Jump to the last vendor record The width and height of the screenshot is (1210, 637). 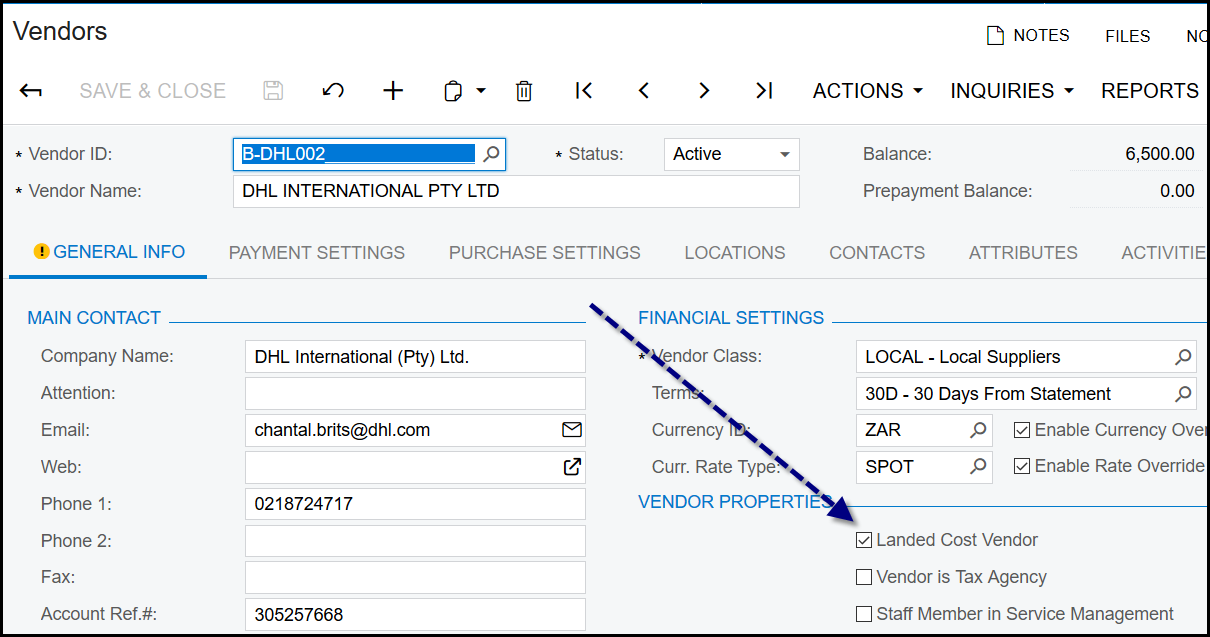[764, 91]
